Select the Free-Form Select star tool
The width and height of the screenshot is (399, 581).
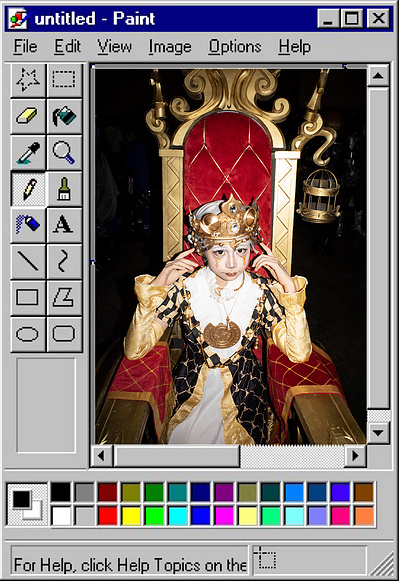tap(28, 80)
